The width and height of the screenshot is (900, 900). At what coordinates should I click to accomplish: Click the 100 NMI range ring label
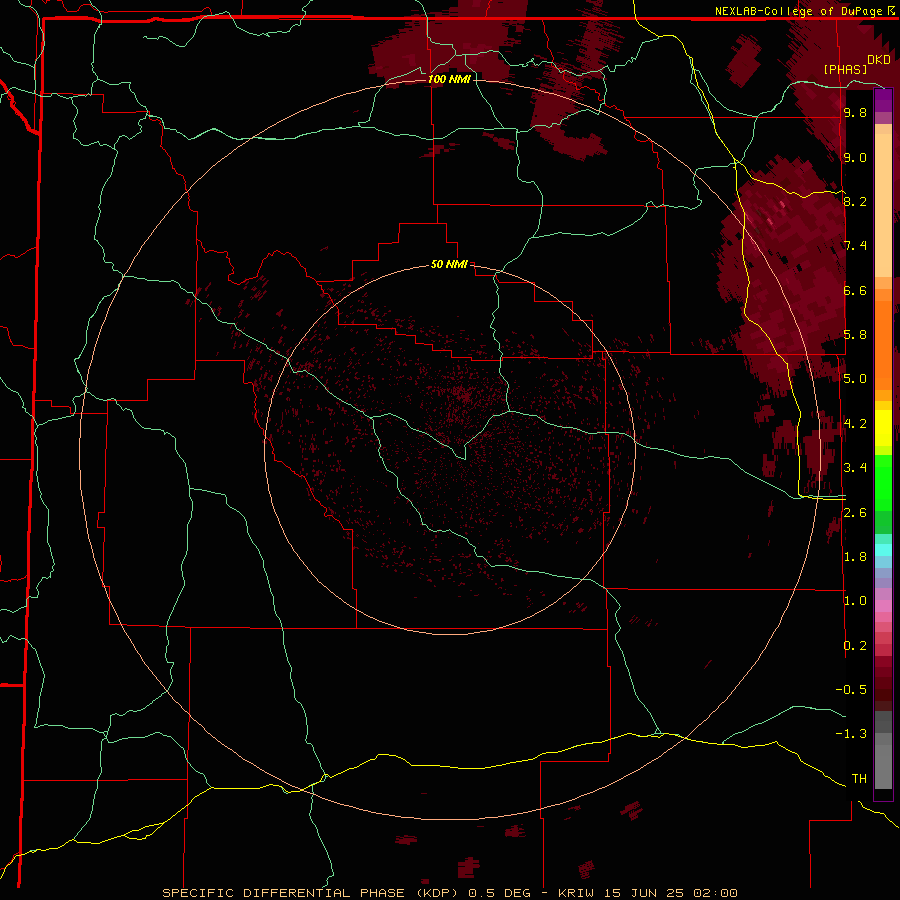coord(449,79)
